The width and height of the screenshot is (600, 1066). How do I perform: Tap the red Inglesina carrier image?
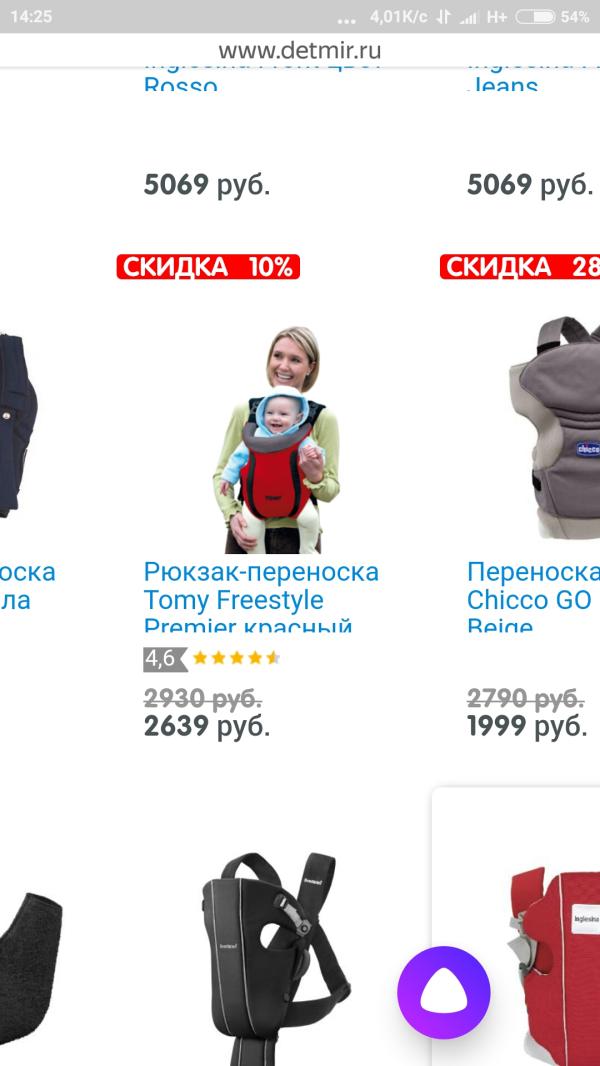(x=554, y=965)
